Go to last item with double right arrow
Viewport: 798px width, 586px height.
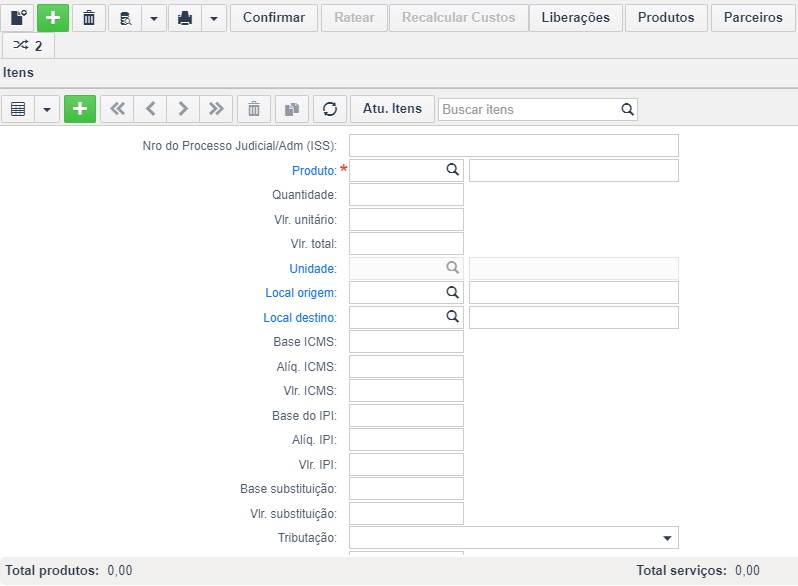pos(216,109)
